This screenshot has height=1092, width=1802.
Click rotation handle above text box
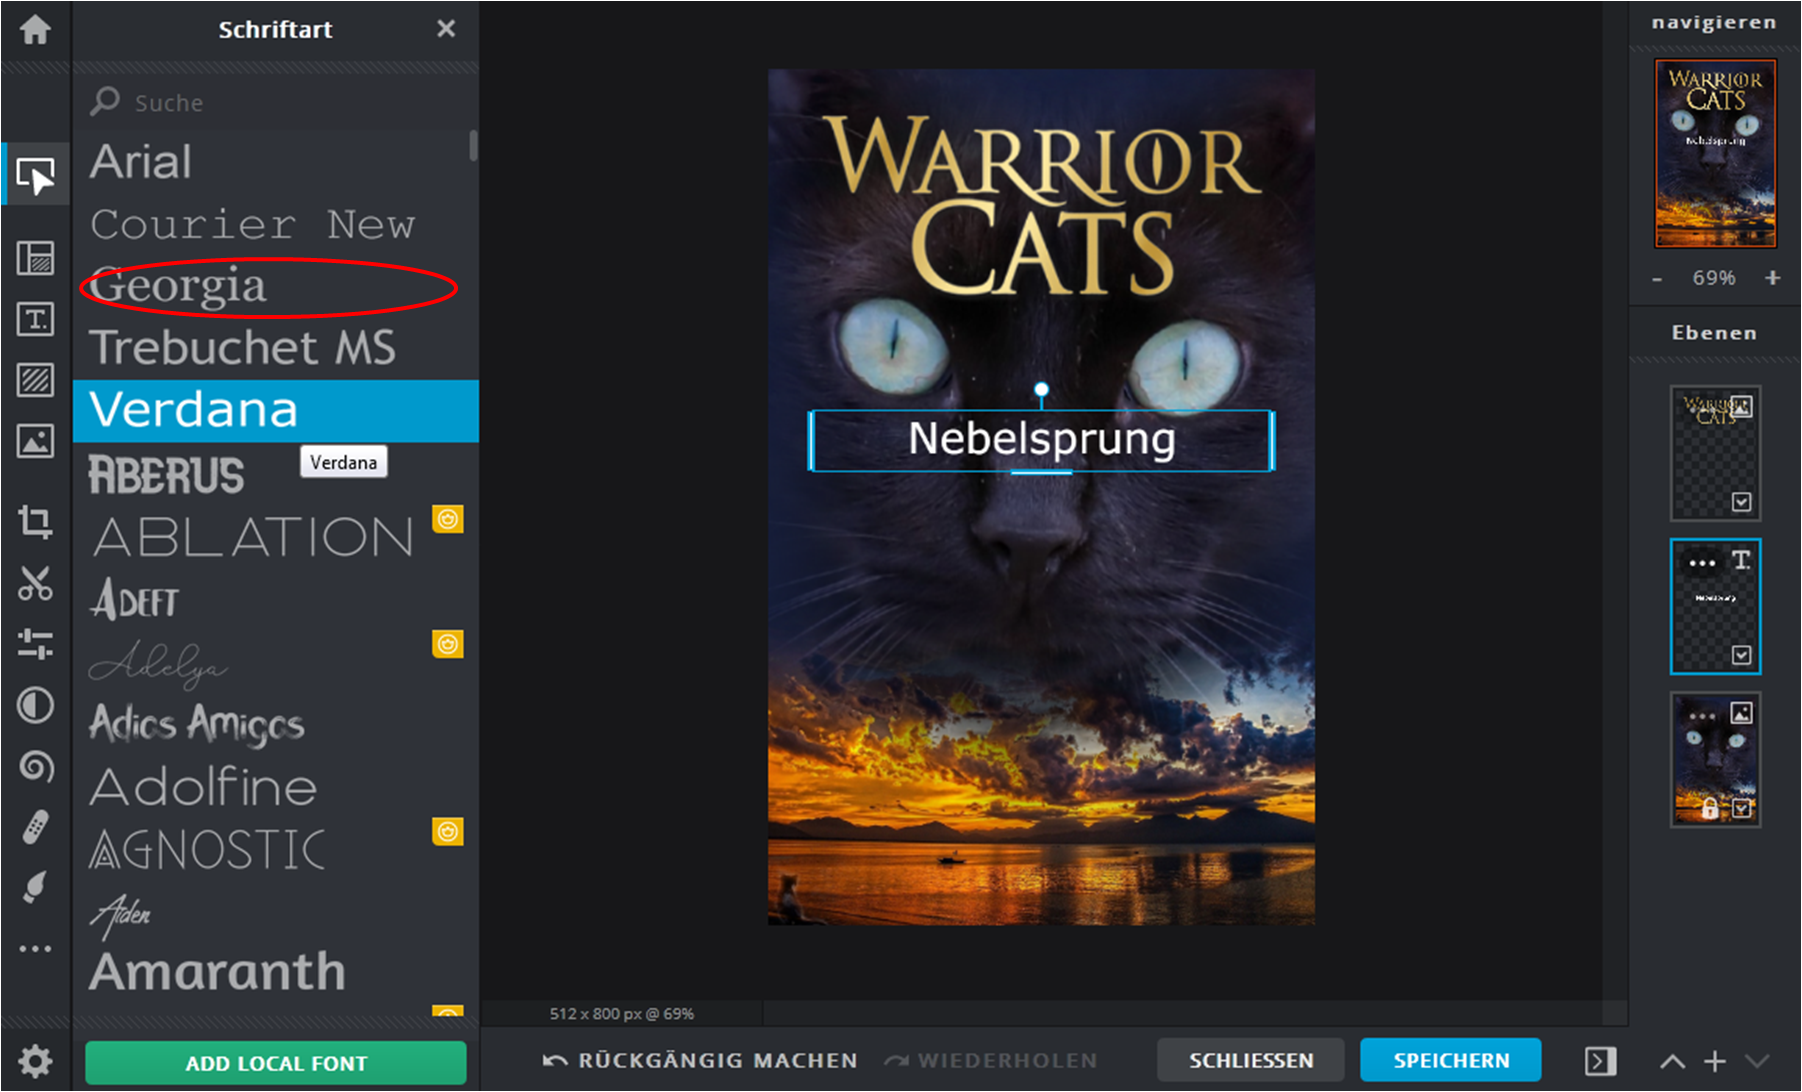coord(1041,389)
